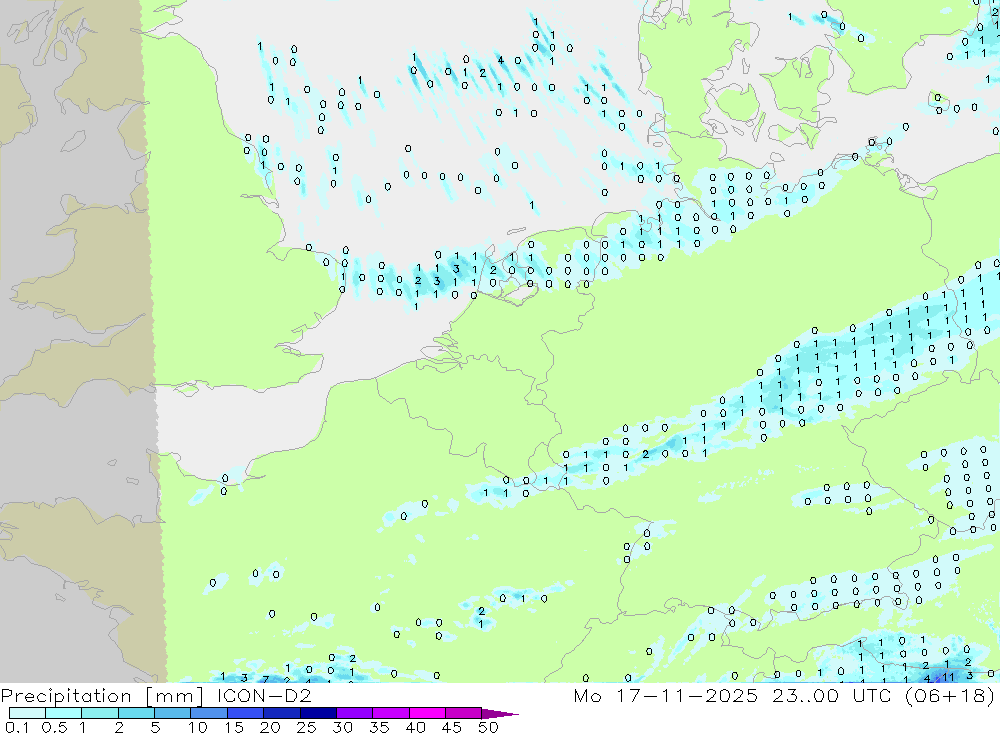
Task: Click the '20' legend scale label
Action: 270,727
